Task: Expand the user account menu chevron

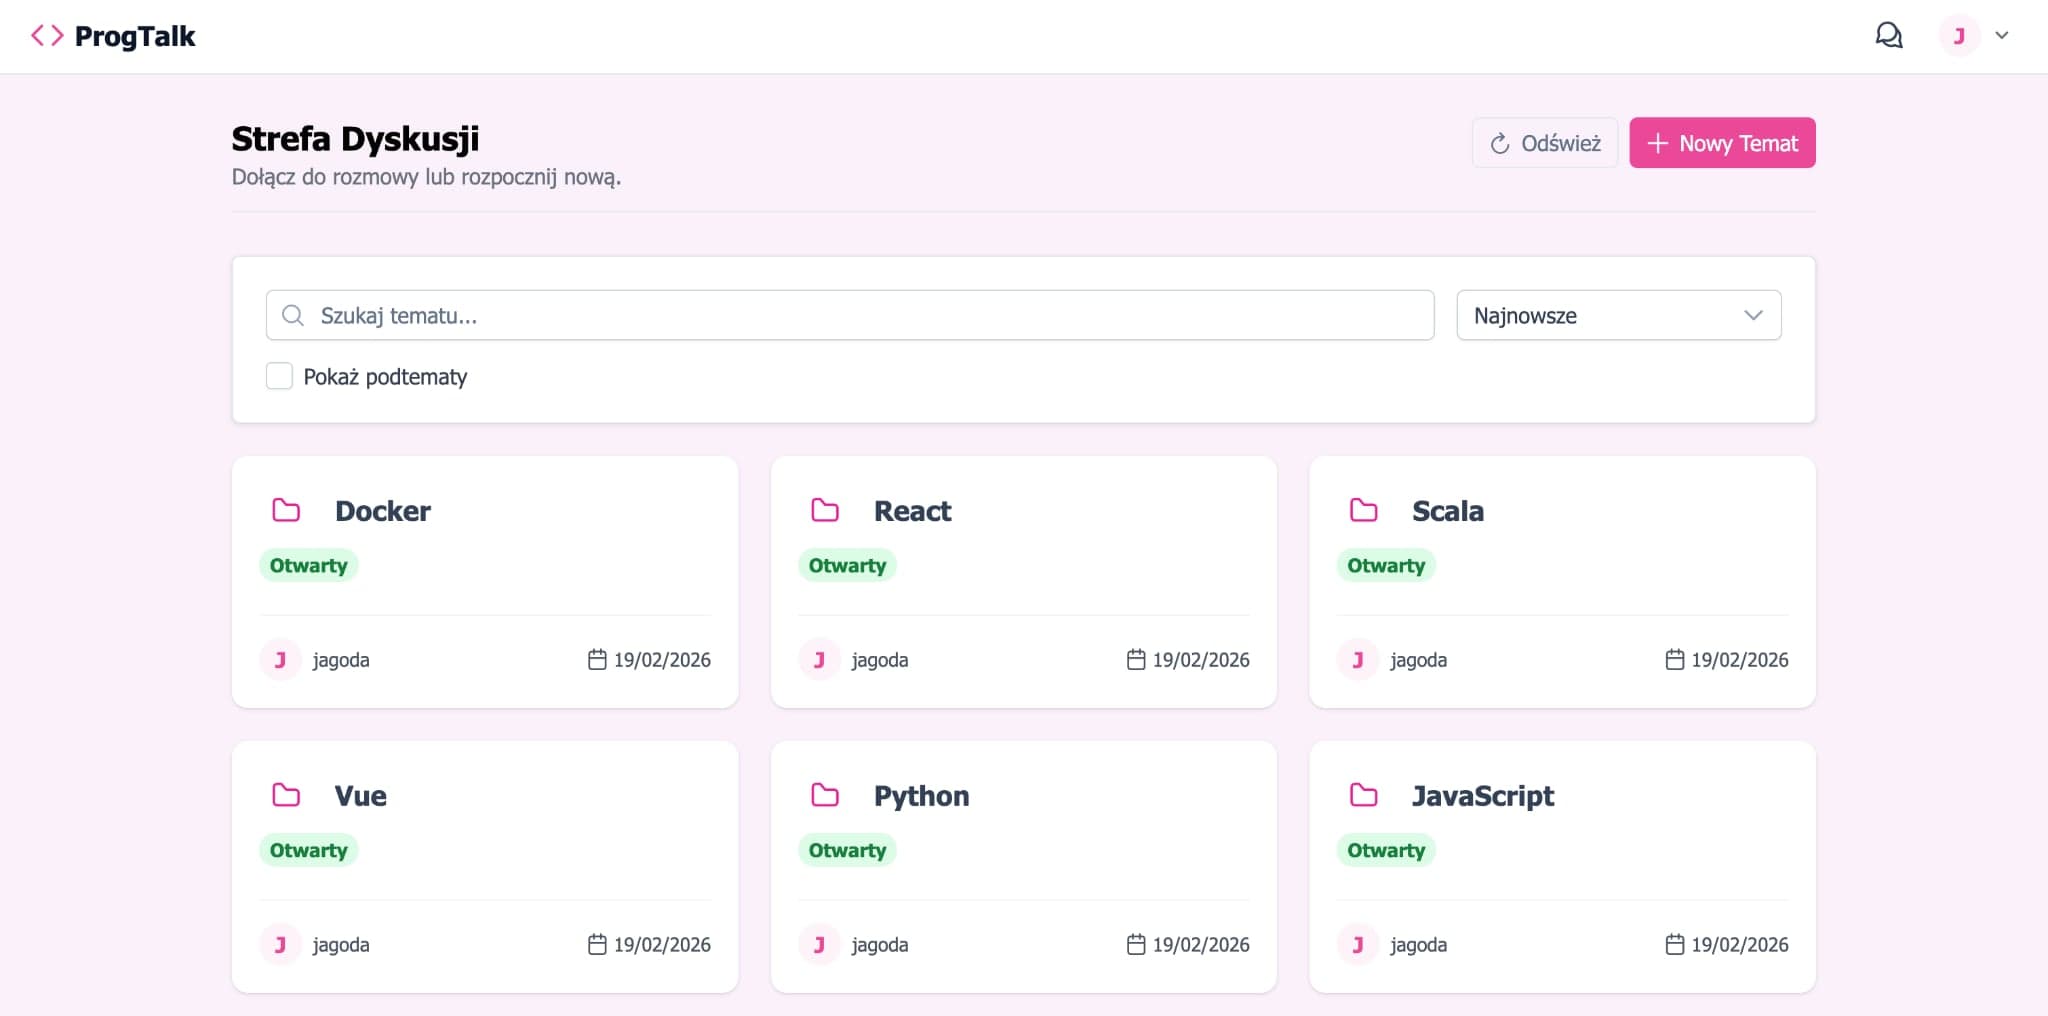Action: click(x=2002, y=36)
